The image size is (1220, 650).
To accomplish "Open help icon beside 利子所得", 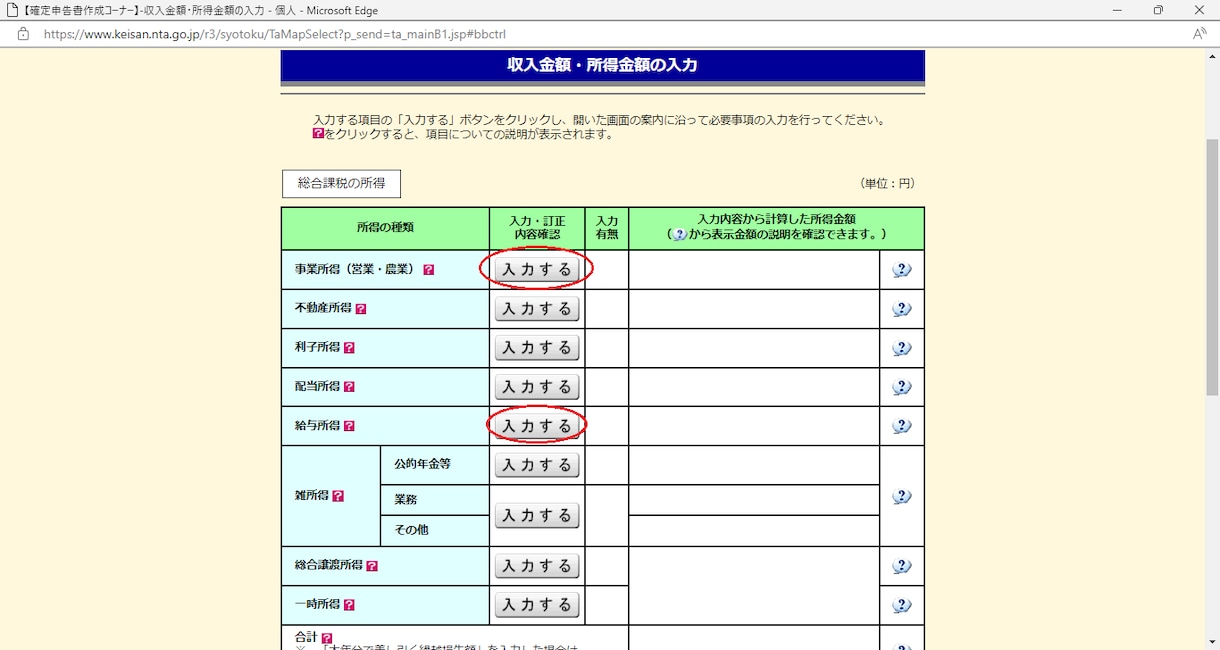I will point(349,348).
